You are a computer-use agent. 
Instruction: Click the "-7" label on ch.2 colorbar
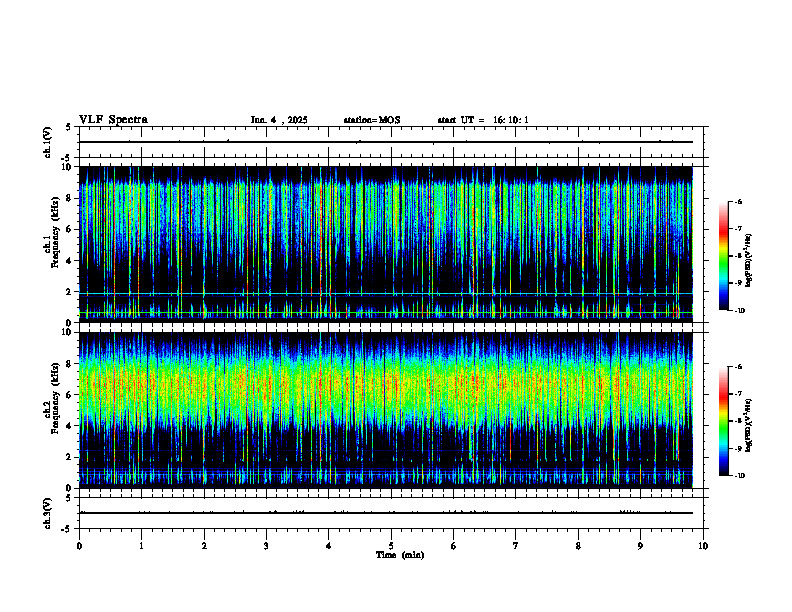point(738,394)
